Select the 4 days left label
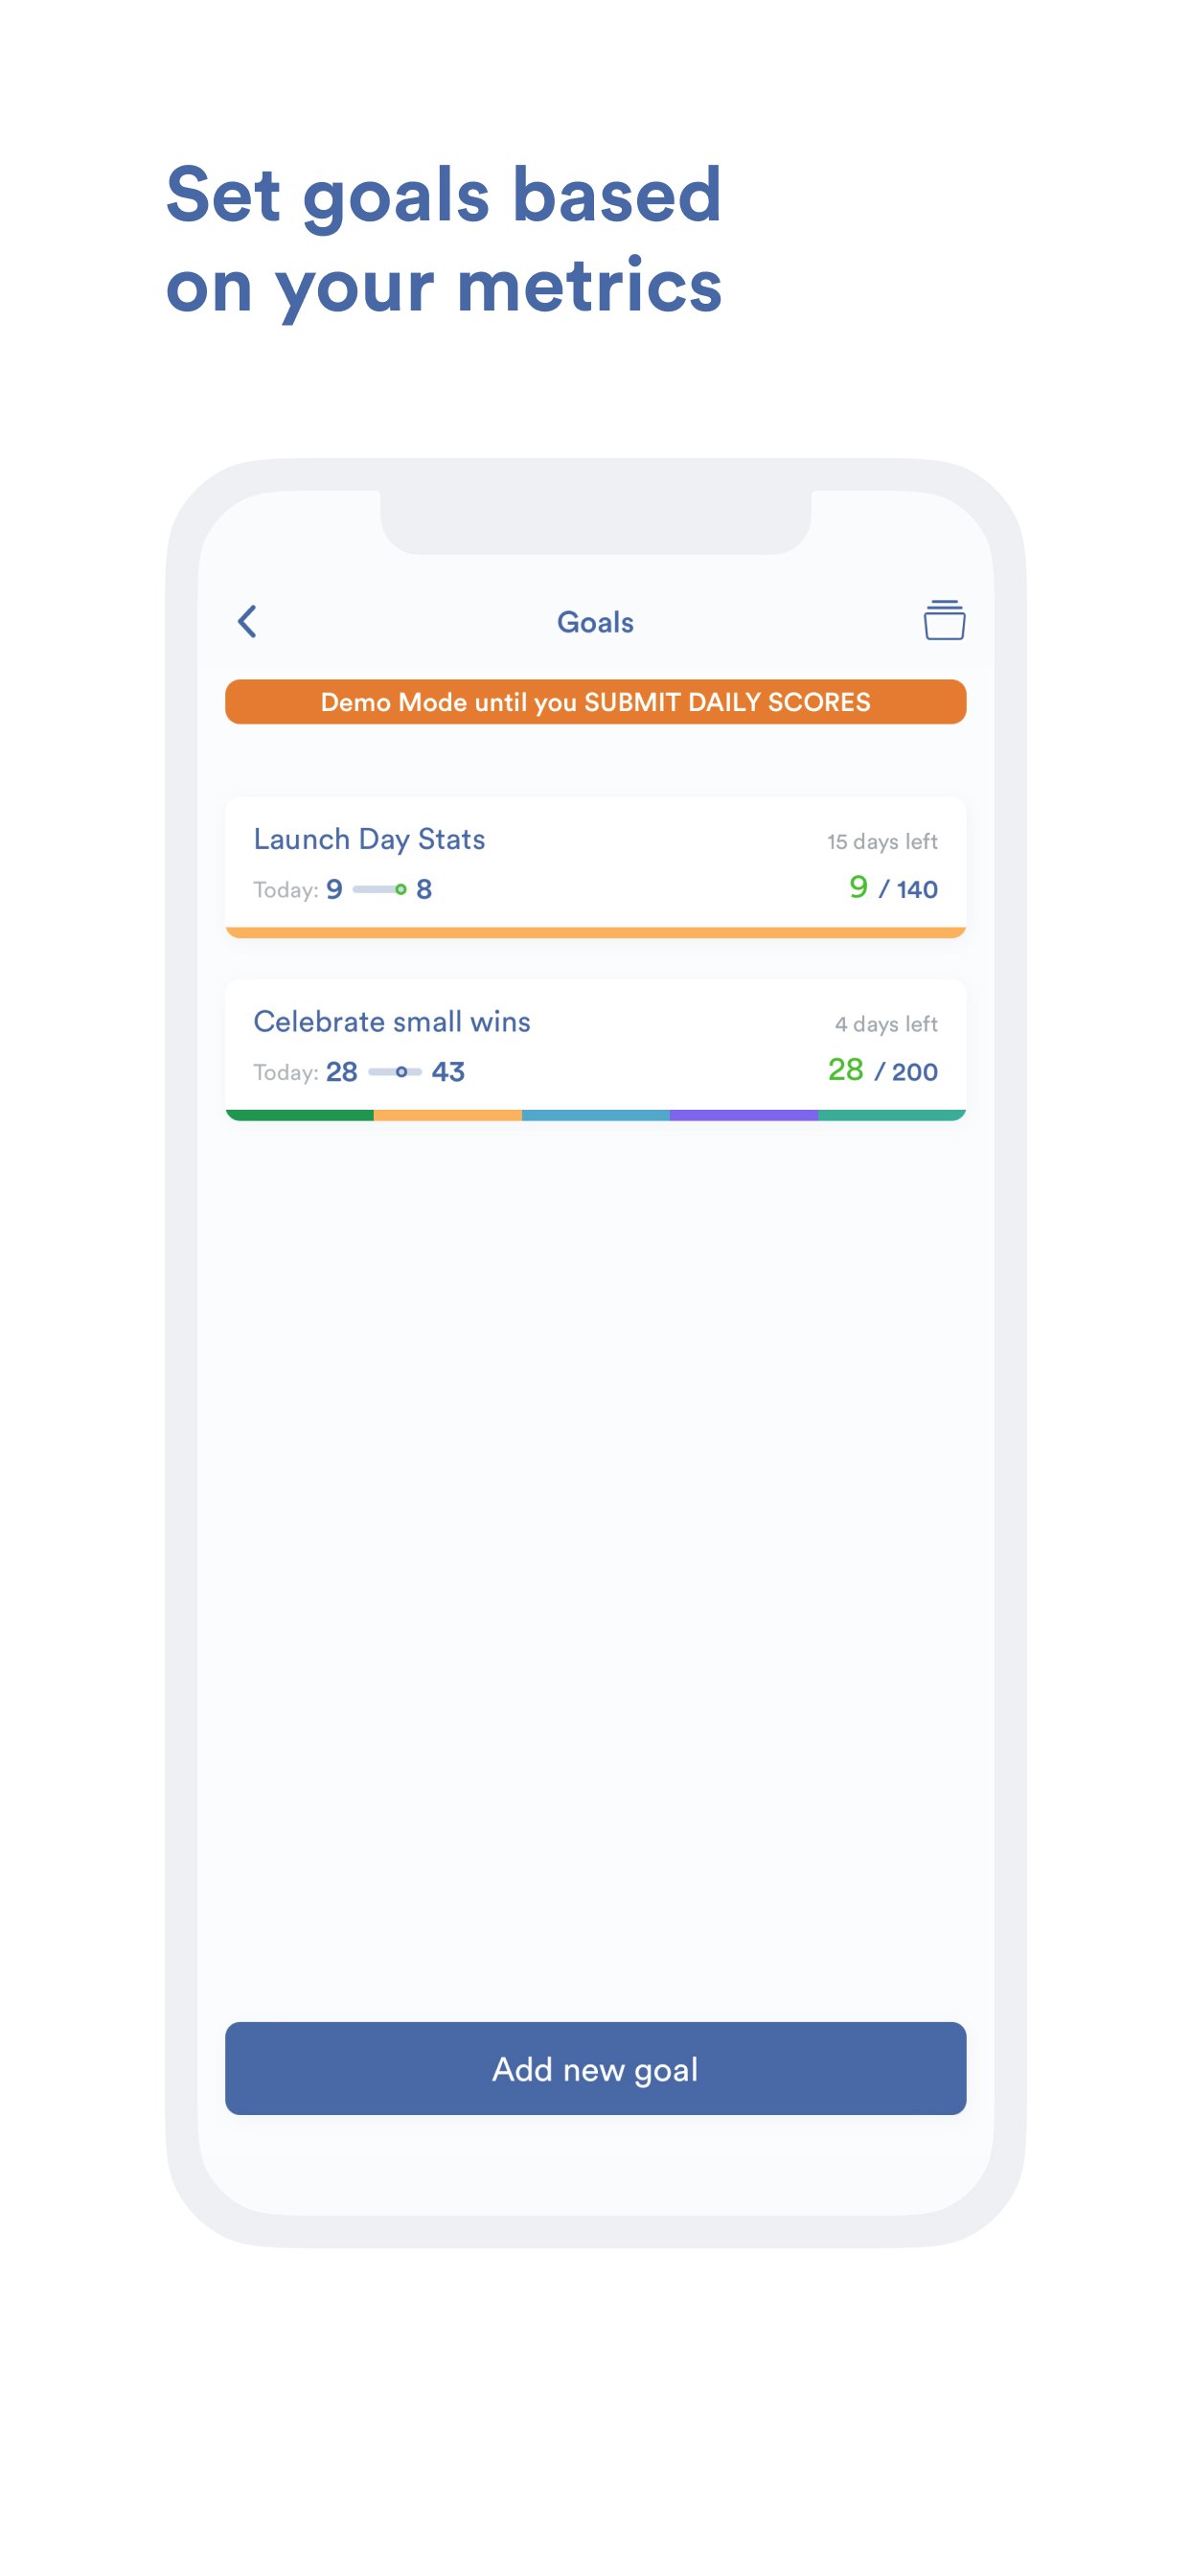Image resolution: width=1190 pixels, height=2576 pixels. click(887, 1023)
